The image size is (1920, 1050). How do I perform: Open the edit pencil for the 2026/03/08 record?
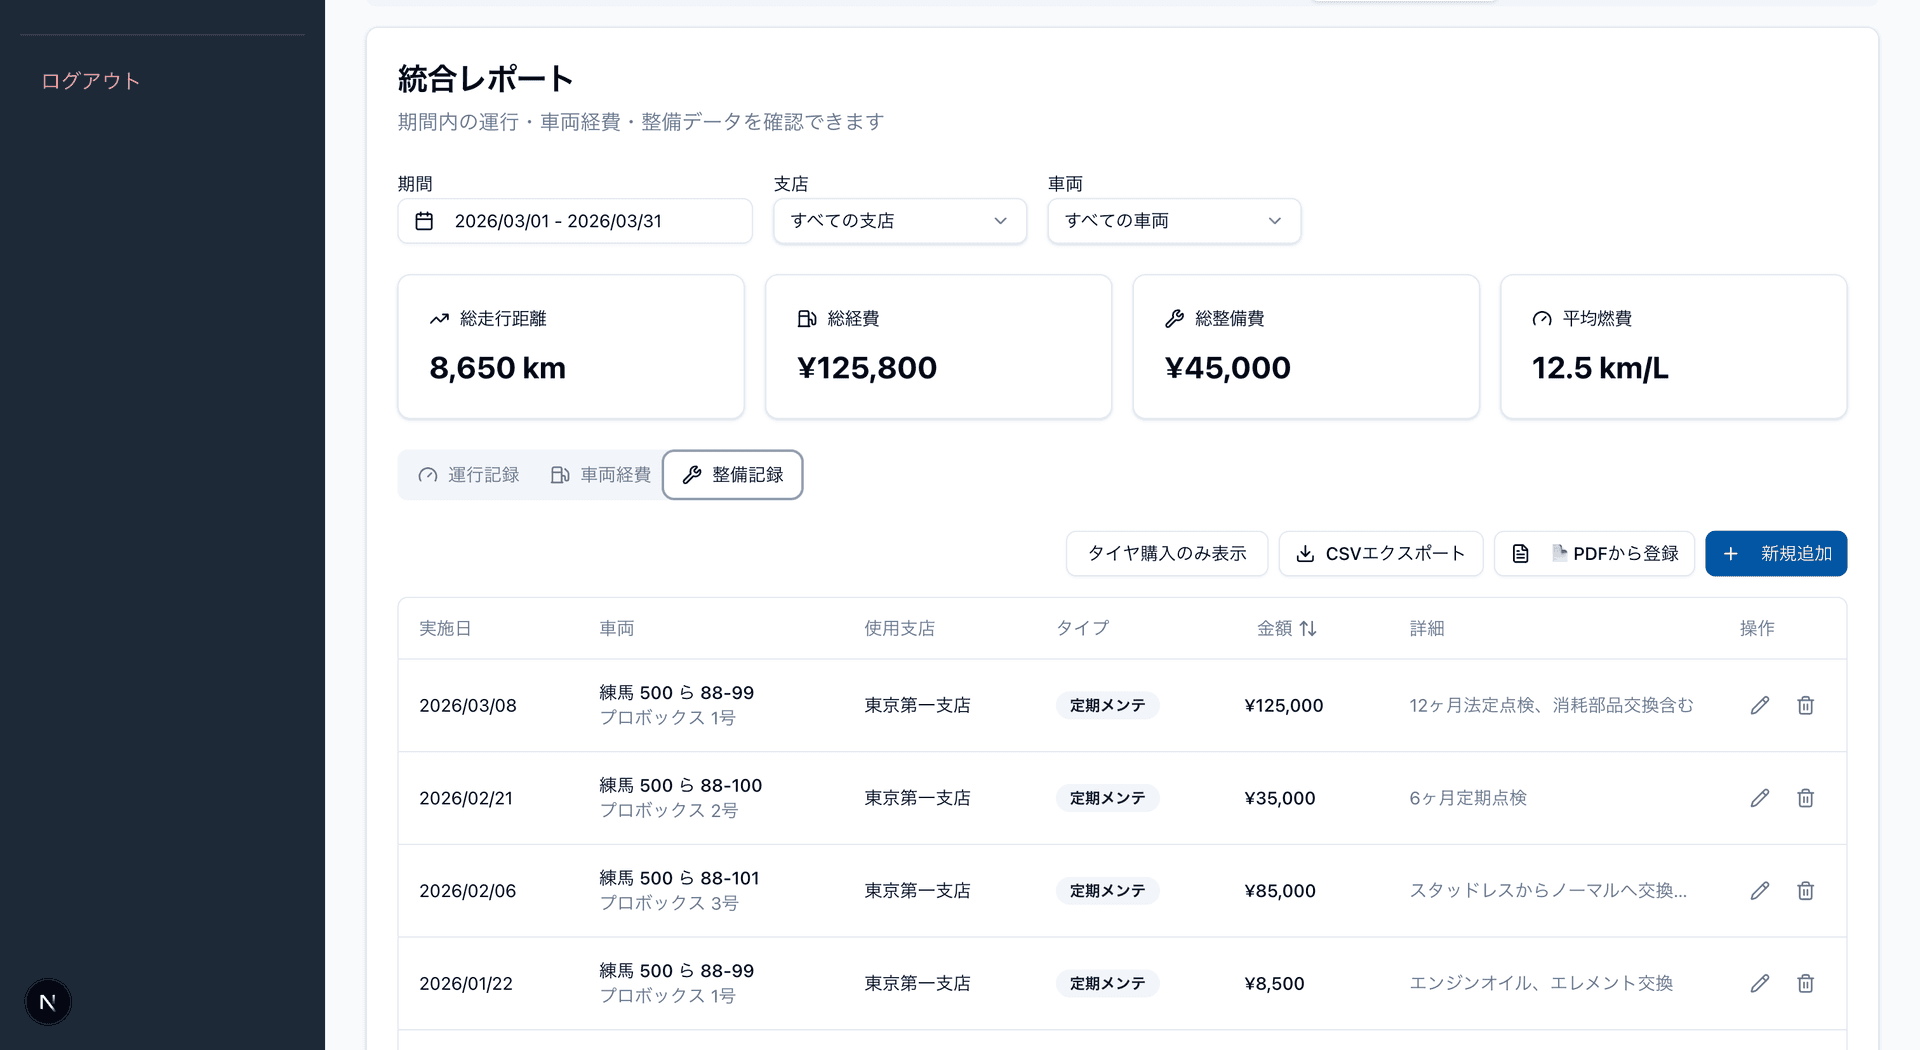point(1759,705)
